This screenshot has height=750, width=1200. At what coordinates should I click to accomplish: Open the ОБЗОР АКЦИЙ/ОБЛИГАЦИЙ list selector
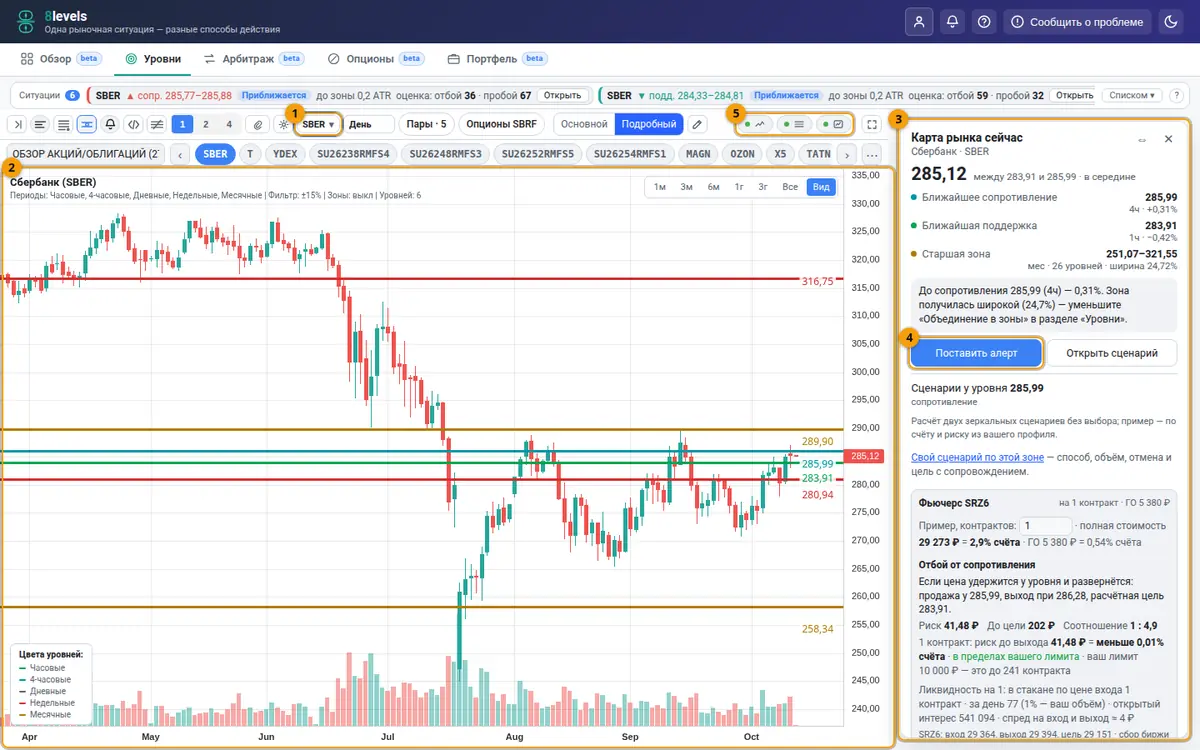85,154
